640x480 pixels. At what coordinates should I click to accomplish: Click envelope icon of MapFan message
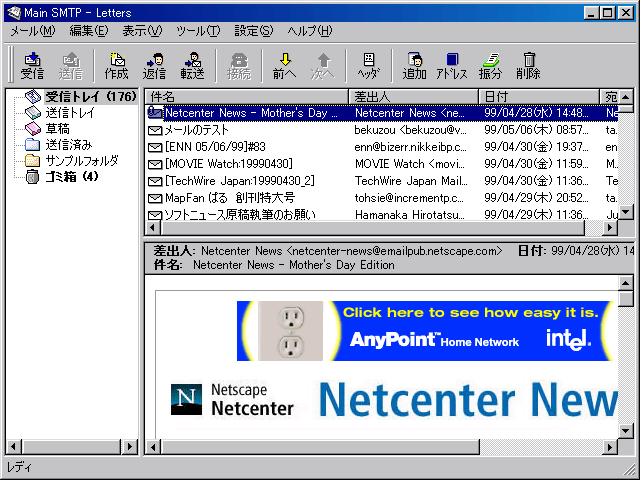pyautogui.click(x=155, y=198)
